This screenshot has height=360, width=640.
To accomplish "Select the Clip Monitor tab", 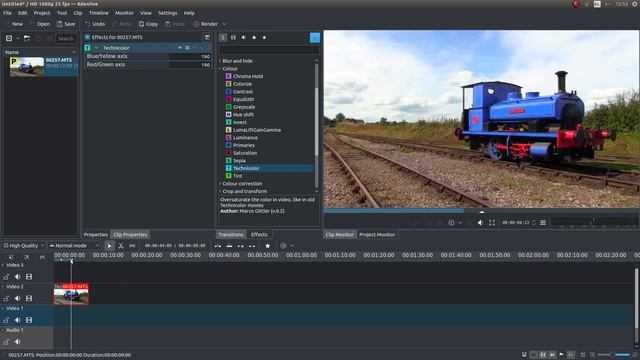I will 340,235.
